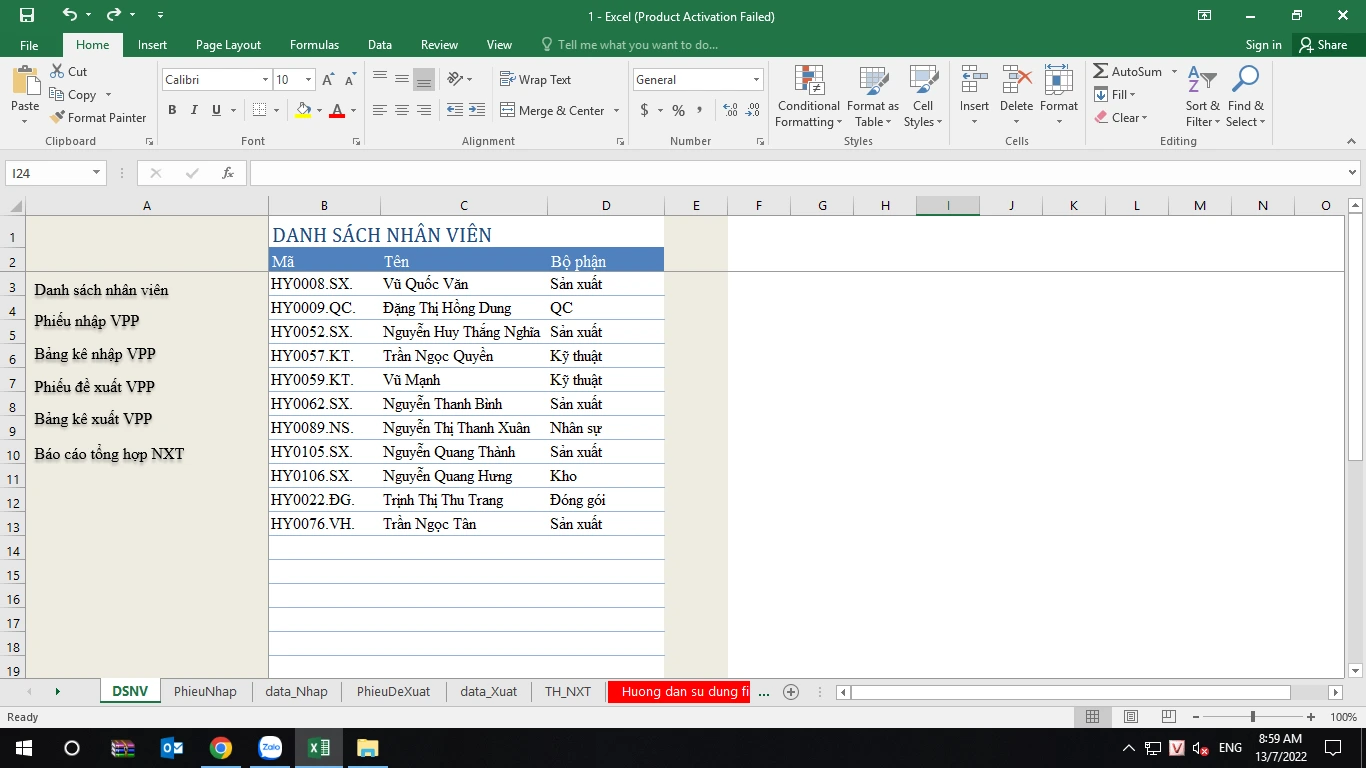Click the Increase Indent icon
The image size is (1366, 768).
tap(476, 110)
